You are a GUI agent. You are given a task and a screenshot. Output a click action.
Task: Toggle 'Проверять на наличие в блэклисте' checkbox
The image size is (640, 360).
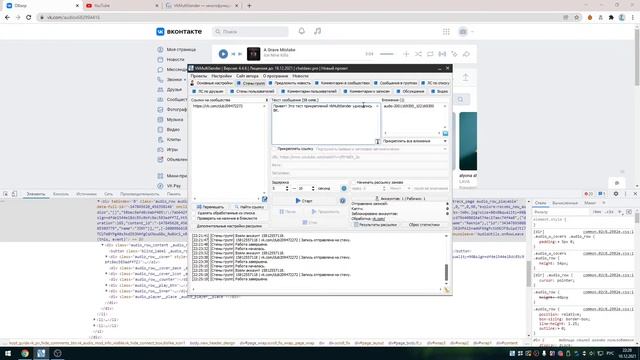point(194,218)
